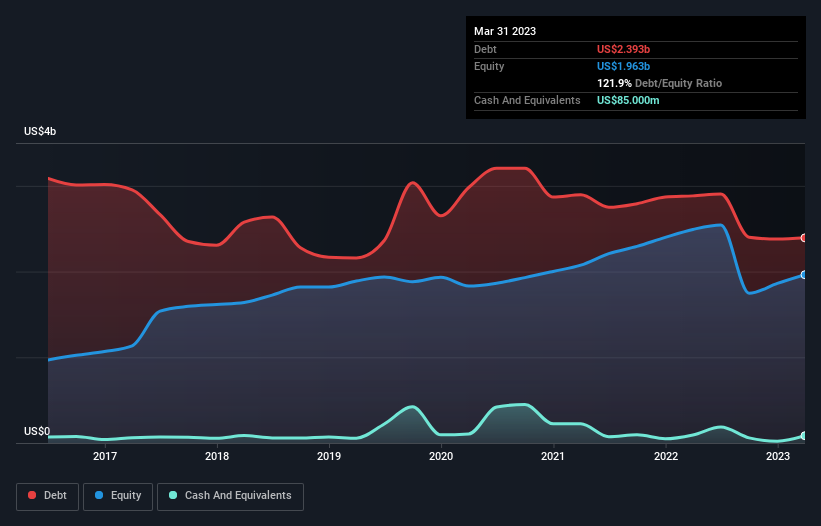This screenshot has width=821, height=526.
Task: Click the red Debt legend dot
Action: tap(32, 495)
